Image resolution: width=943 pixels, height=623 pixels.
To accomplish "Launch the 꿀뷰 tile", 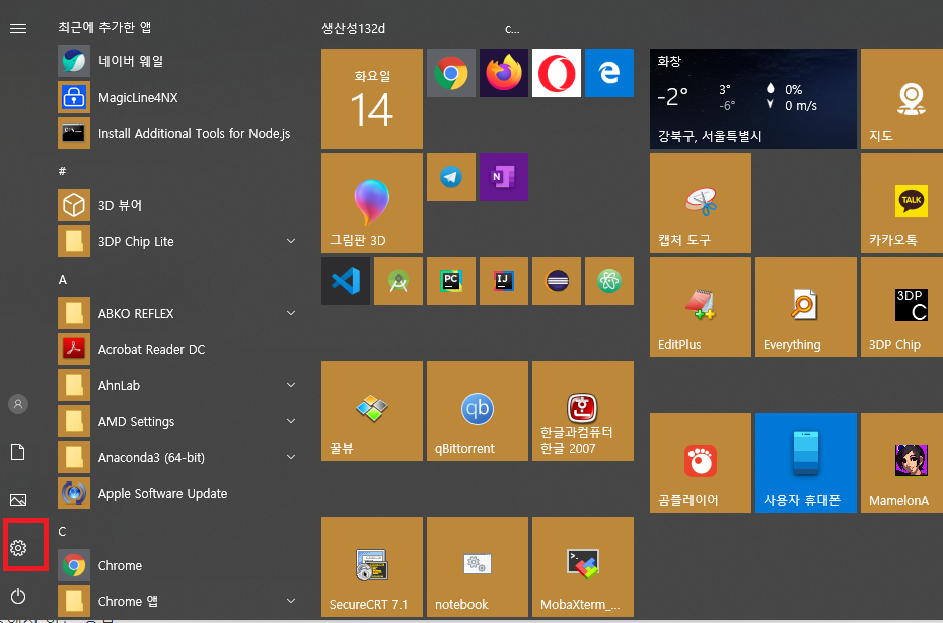I will point(372,411).
